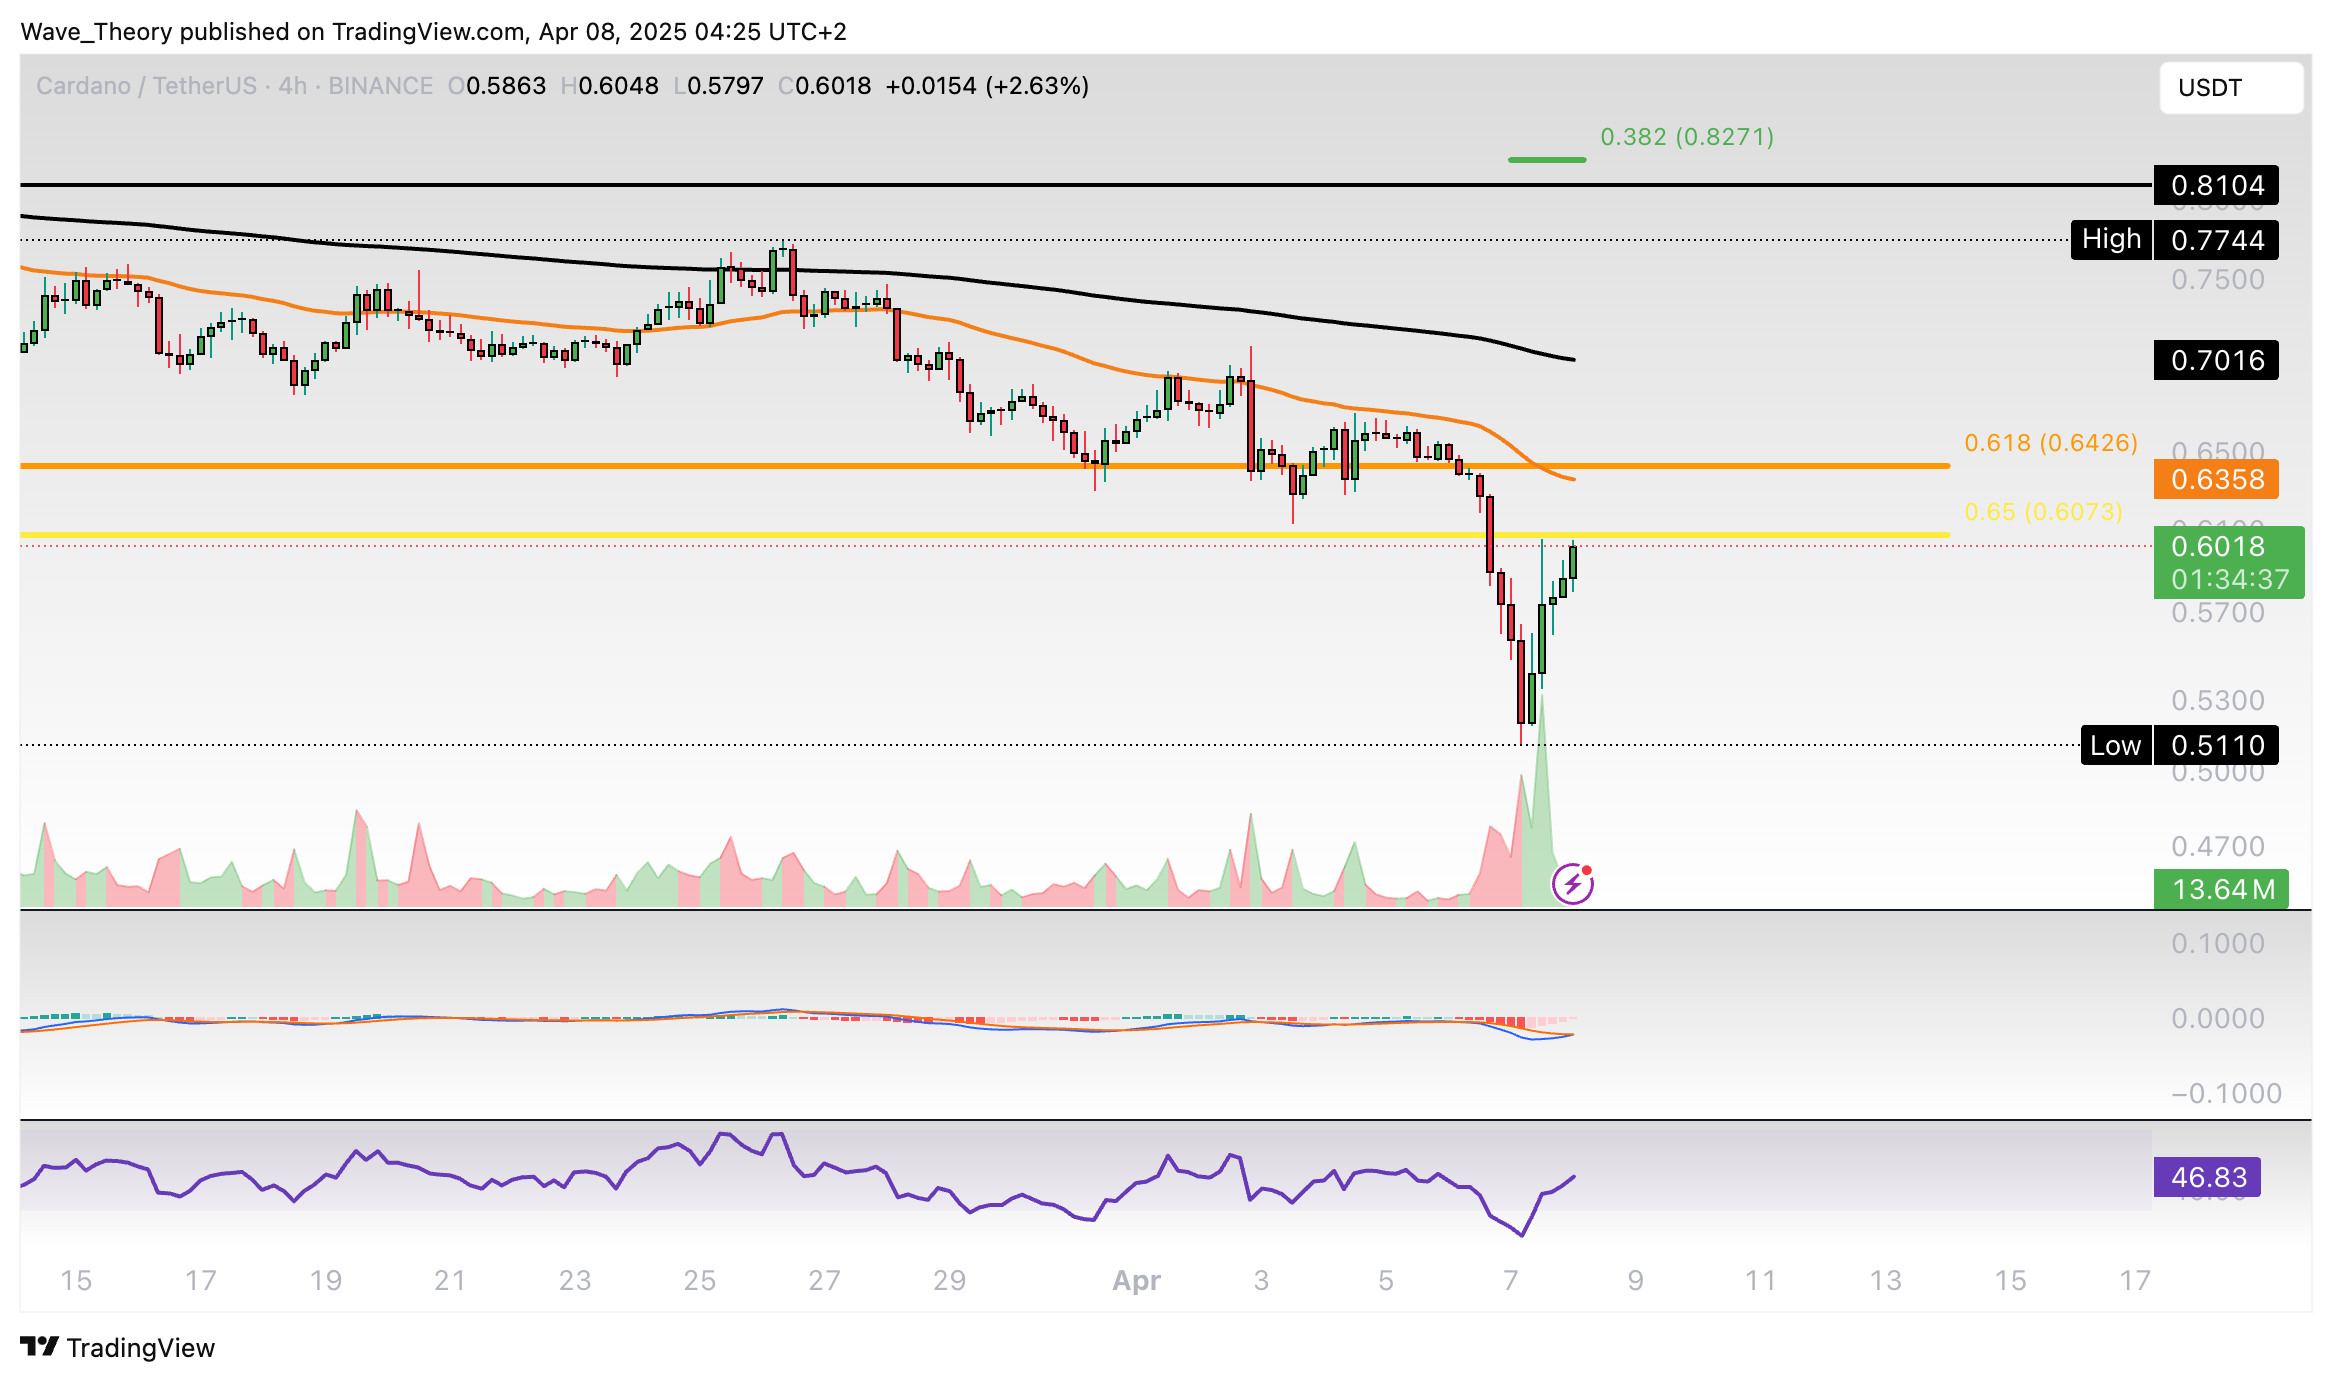The width and height of the screenshot is (2332, 1382).
Task: Click the purple 46.83 RSI value label
Action: coord(2207,1177)
